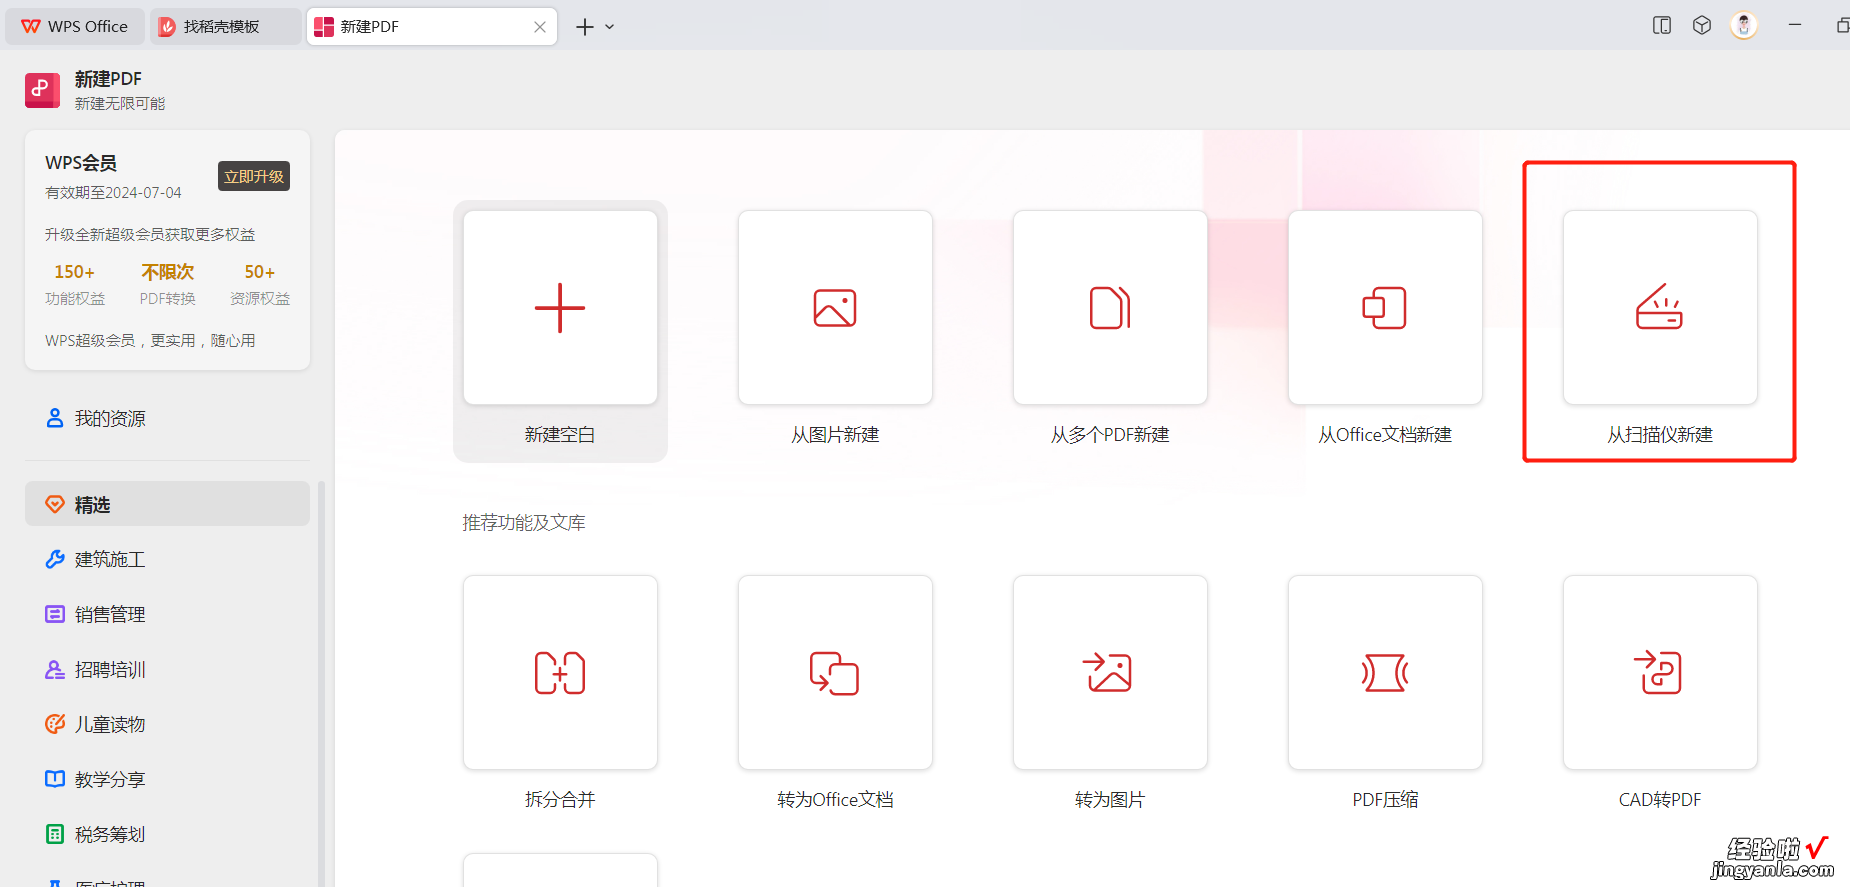Image resolution: width=1850 pixels, height=887 pixels.
Task: Click the 推荐功能及文库 heading
Action: click(524, 523)
